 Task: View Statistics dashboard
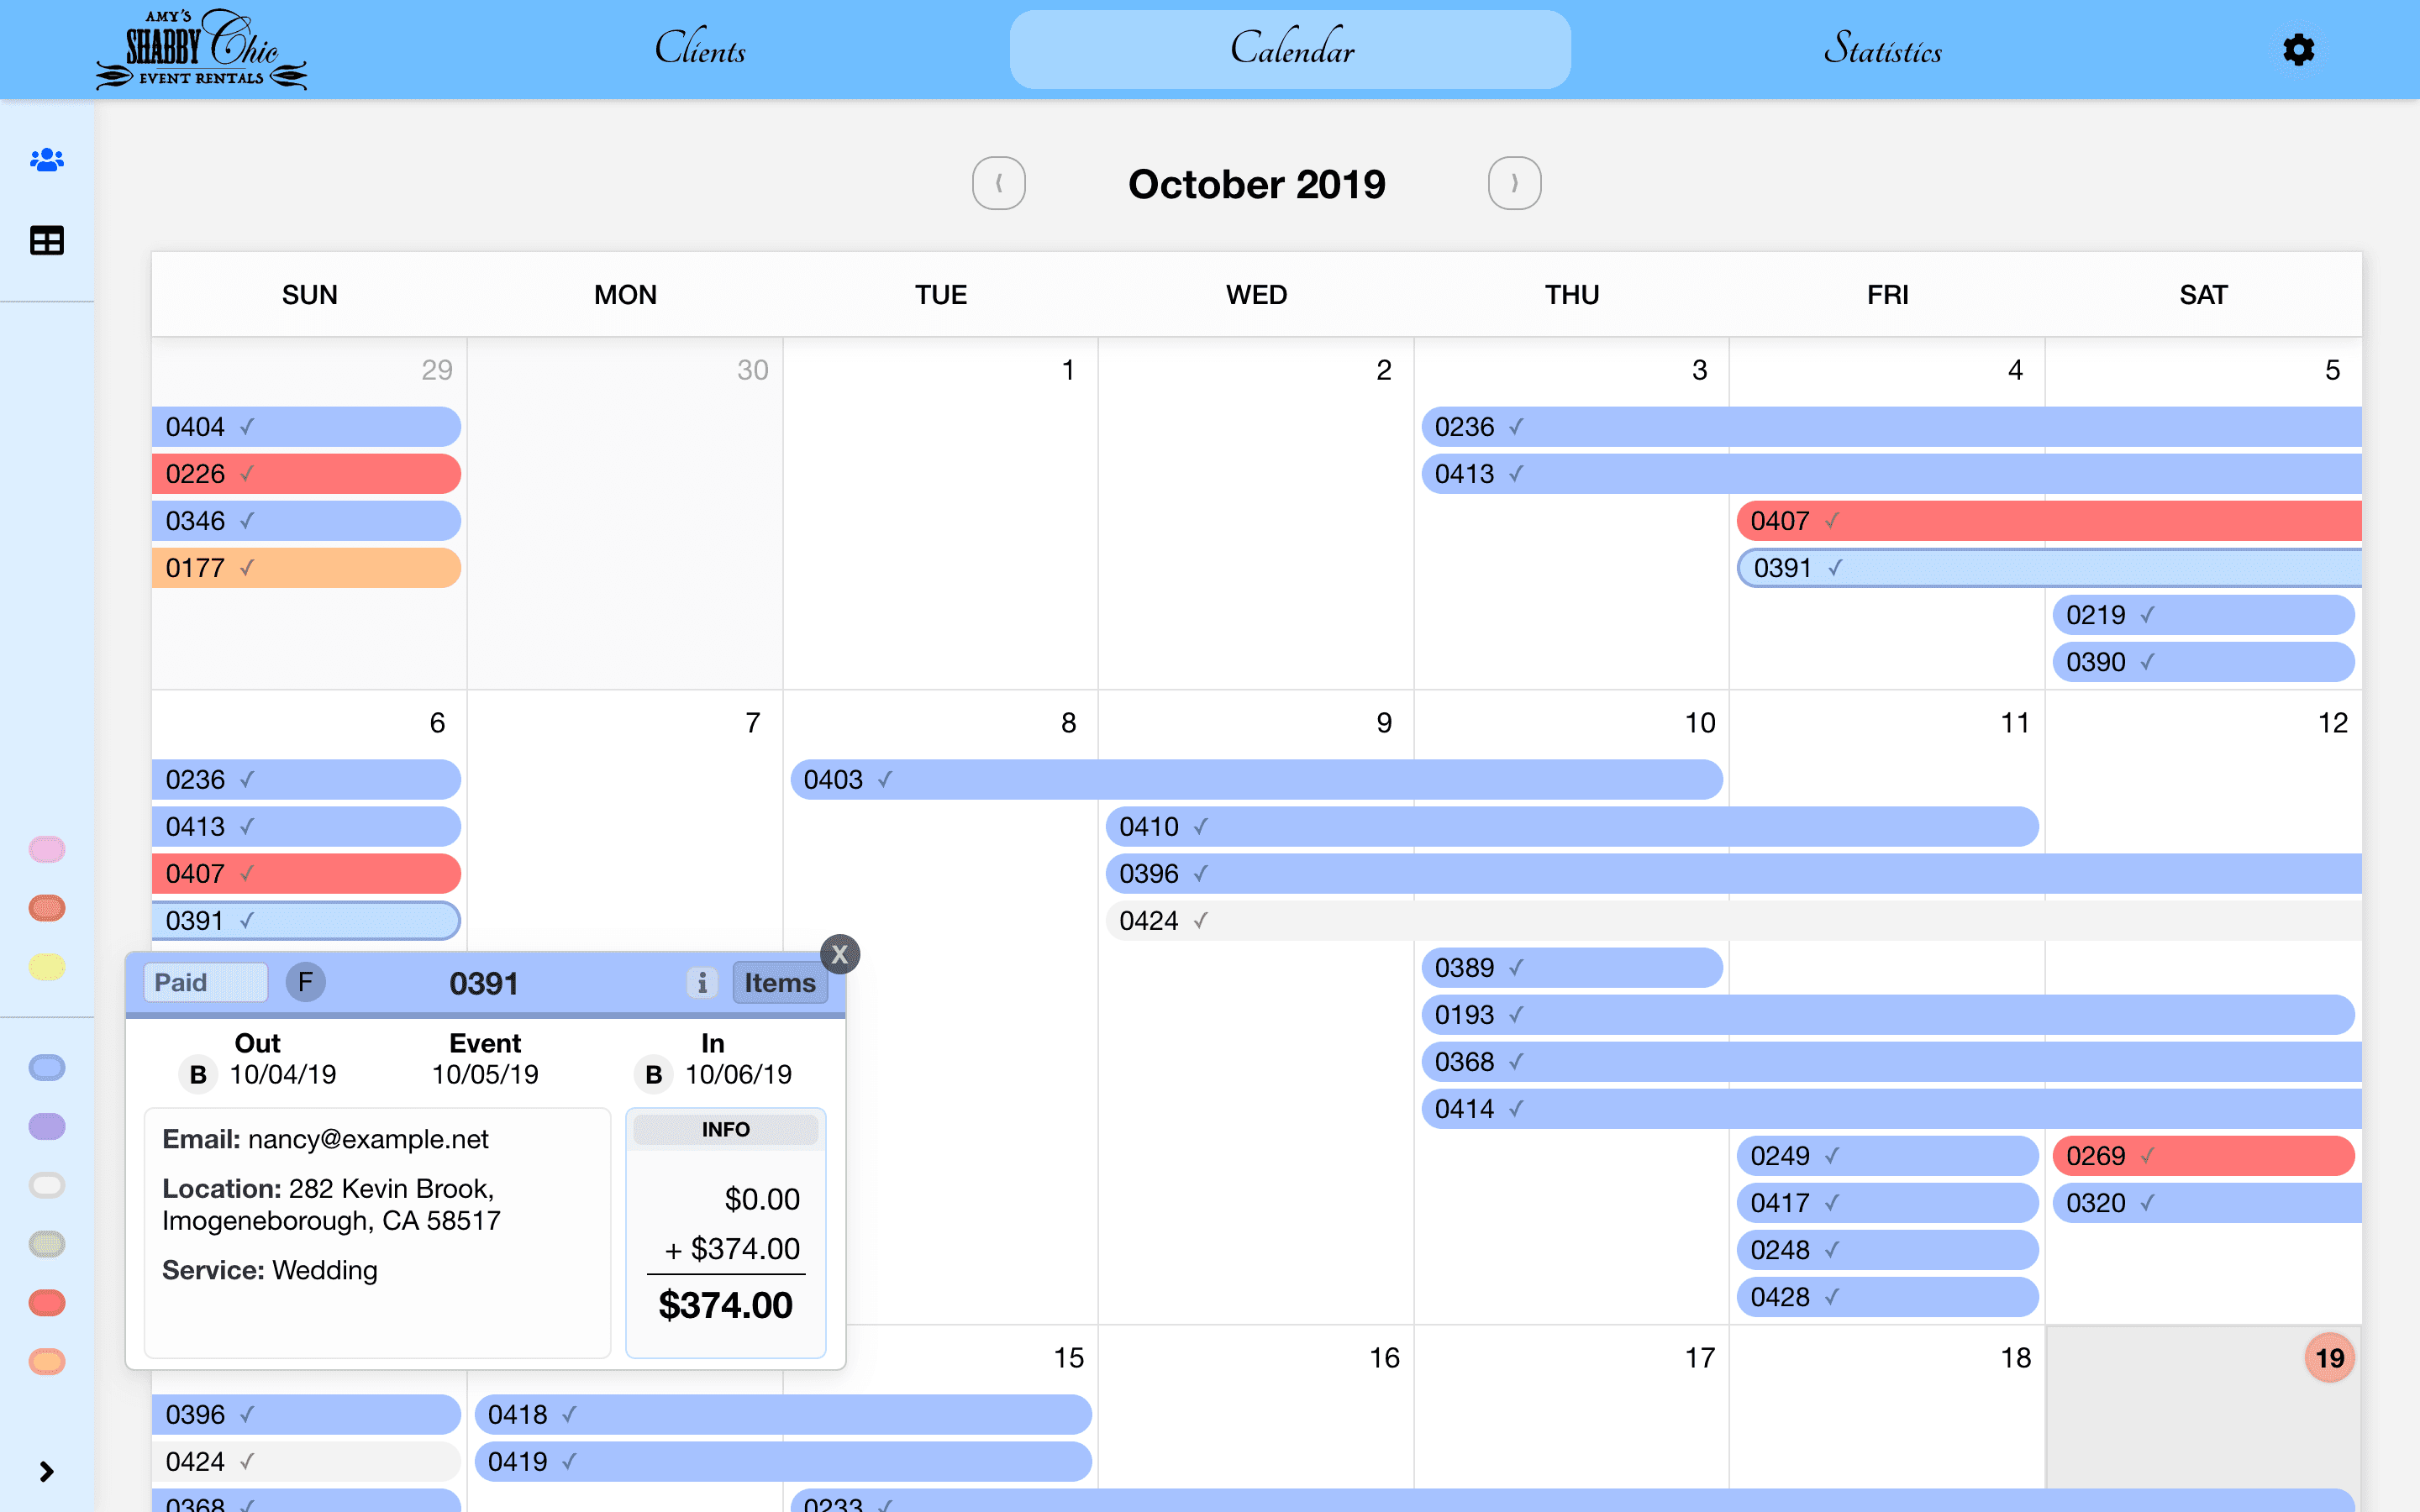tap(1881, 49)
